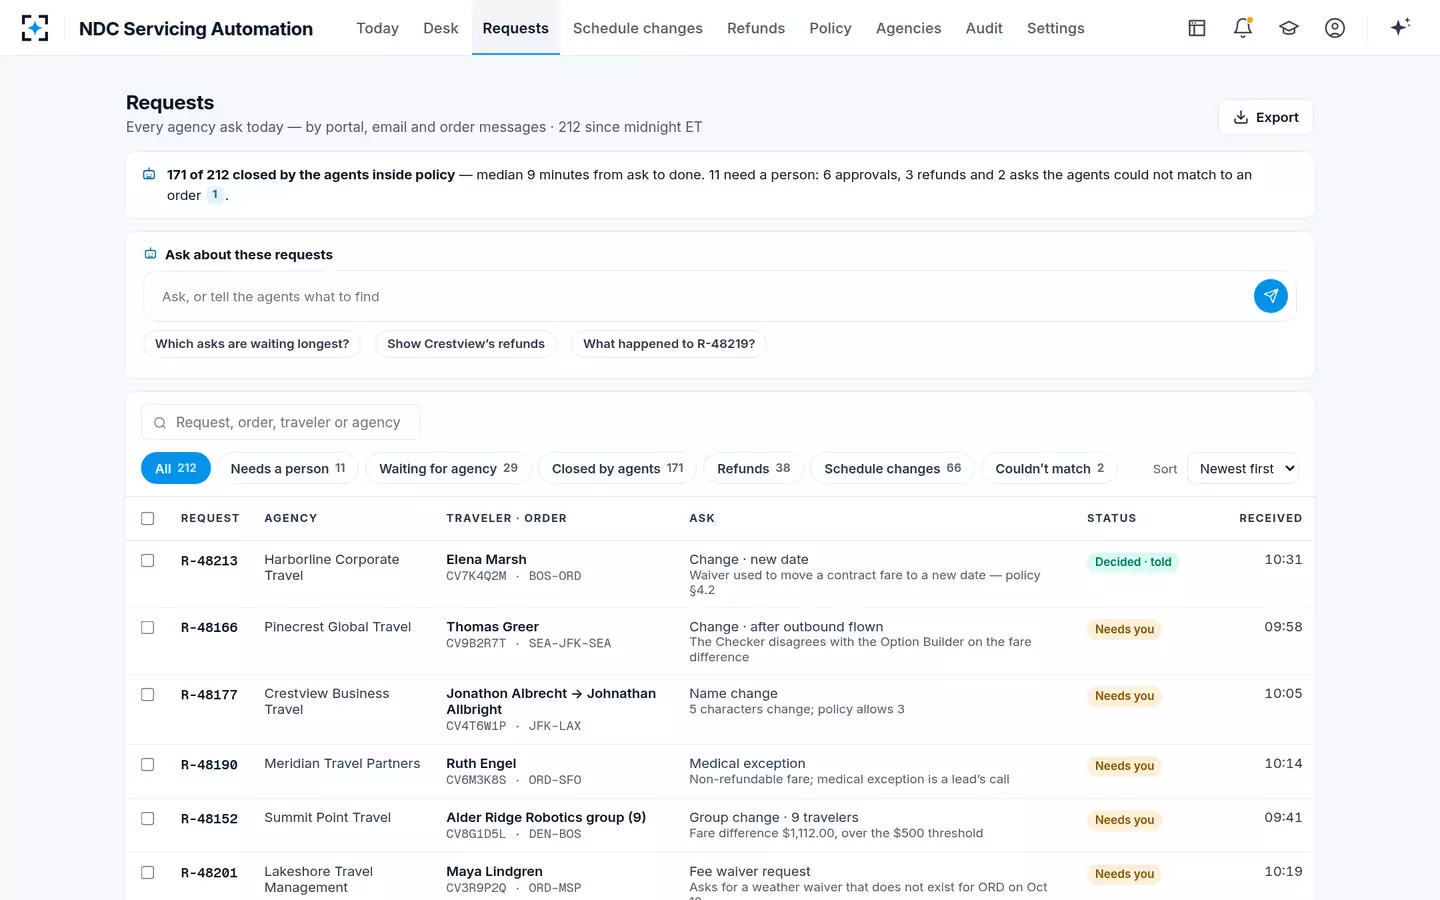Focus the 'Ask, or tell the agents' input
The image size is (1440, 900).
(698, 296)
